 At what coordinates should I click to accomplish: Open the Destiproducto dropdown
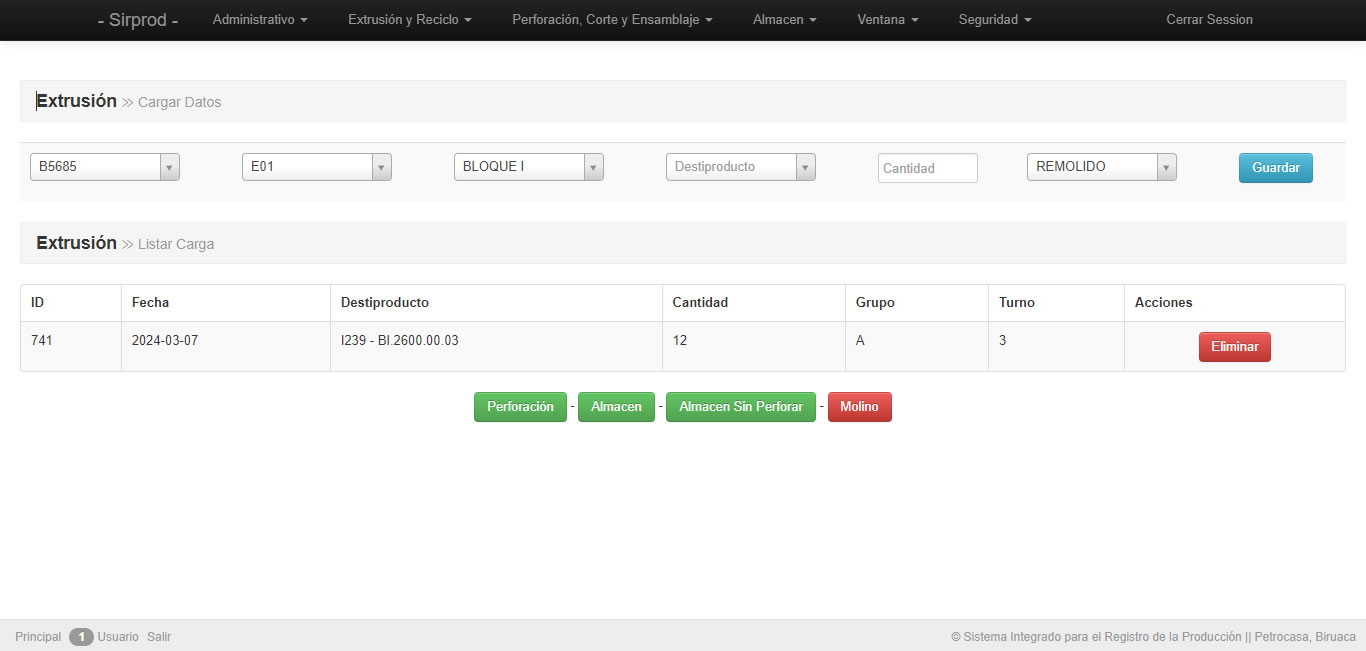coord(741,167)
